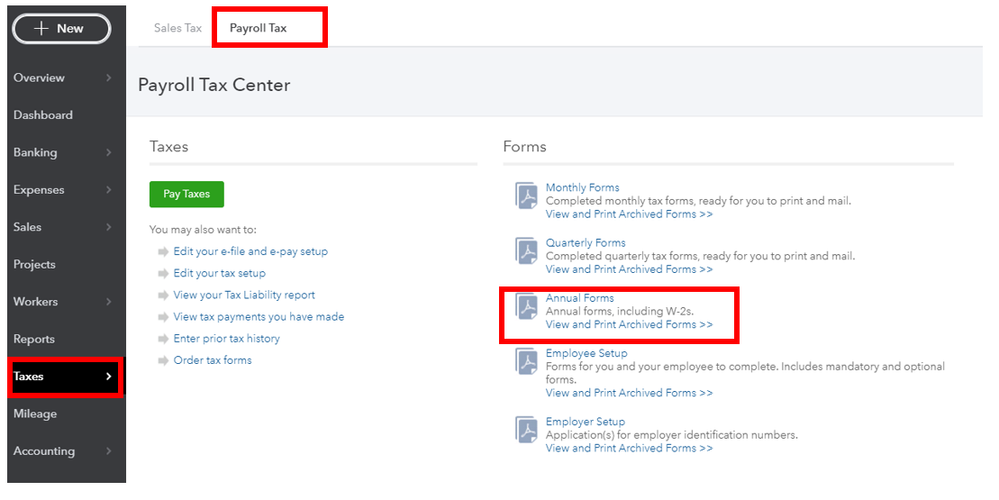The height and width of the screenshot is (500, 999).
Task: Click the Employer Setup PDF icon
Action: tap(526, 430)
